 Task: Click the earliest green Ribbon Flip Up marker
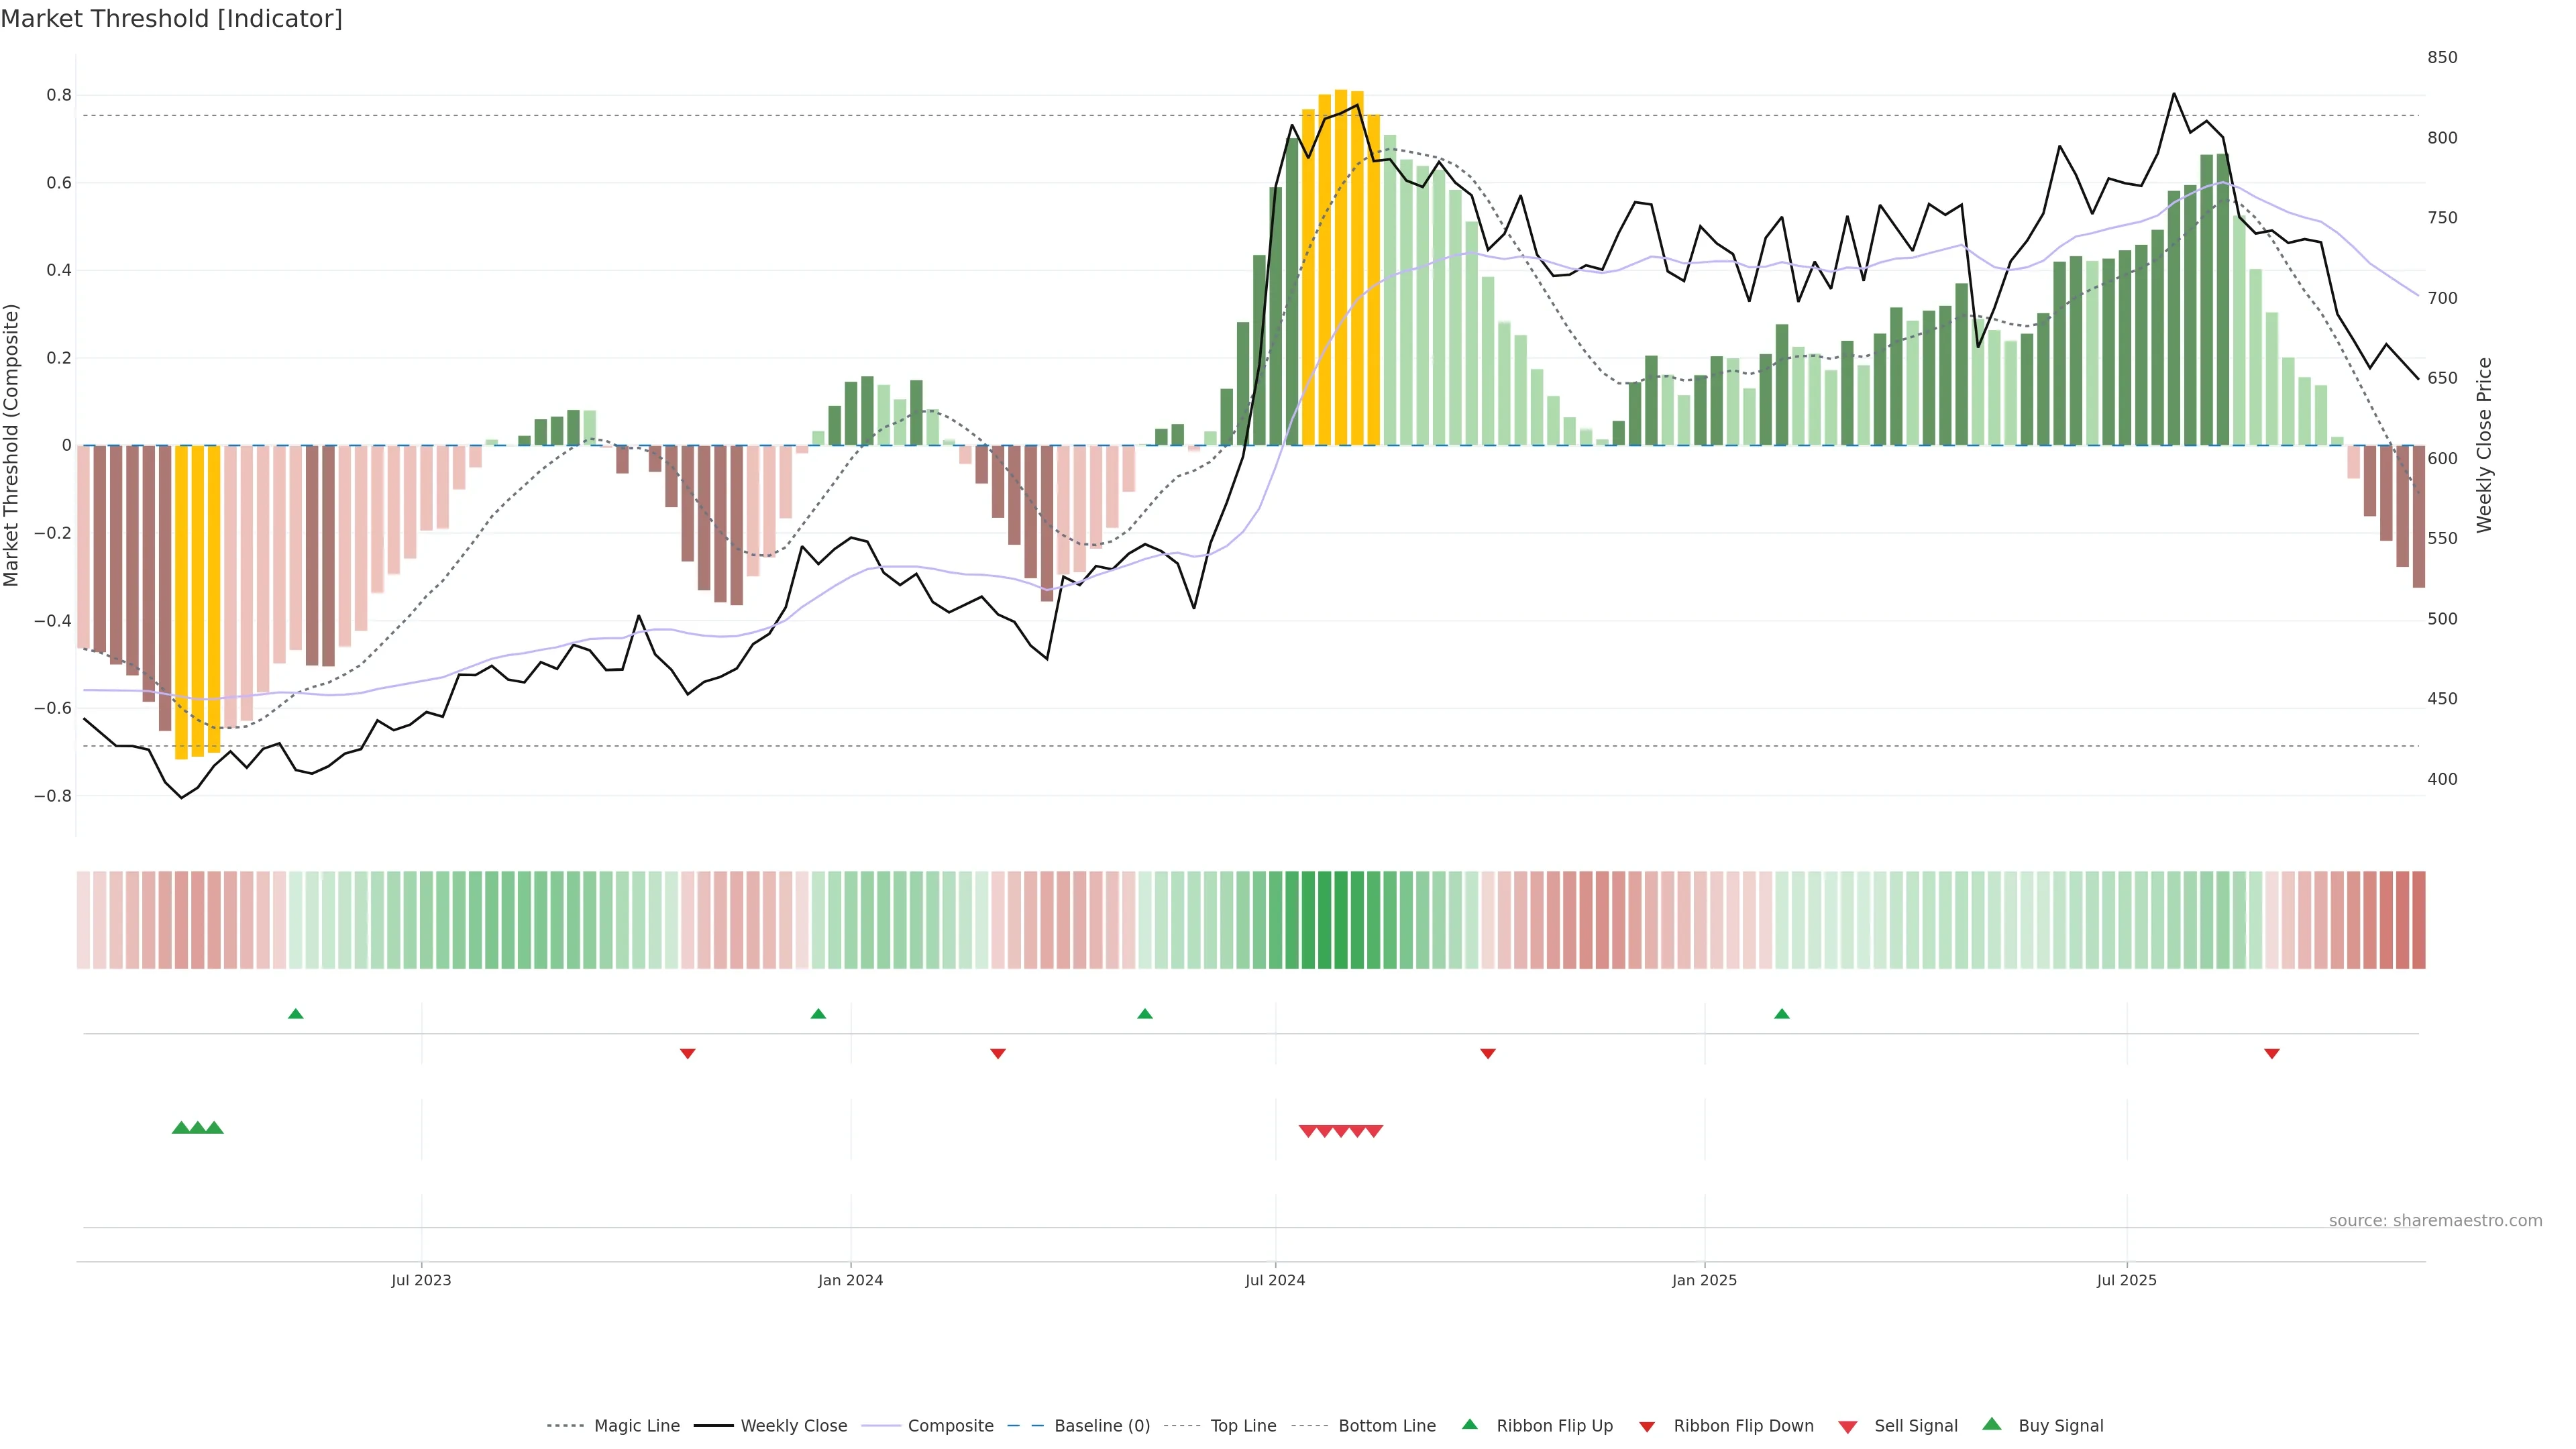click(295, 1014)
